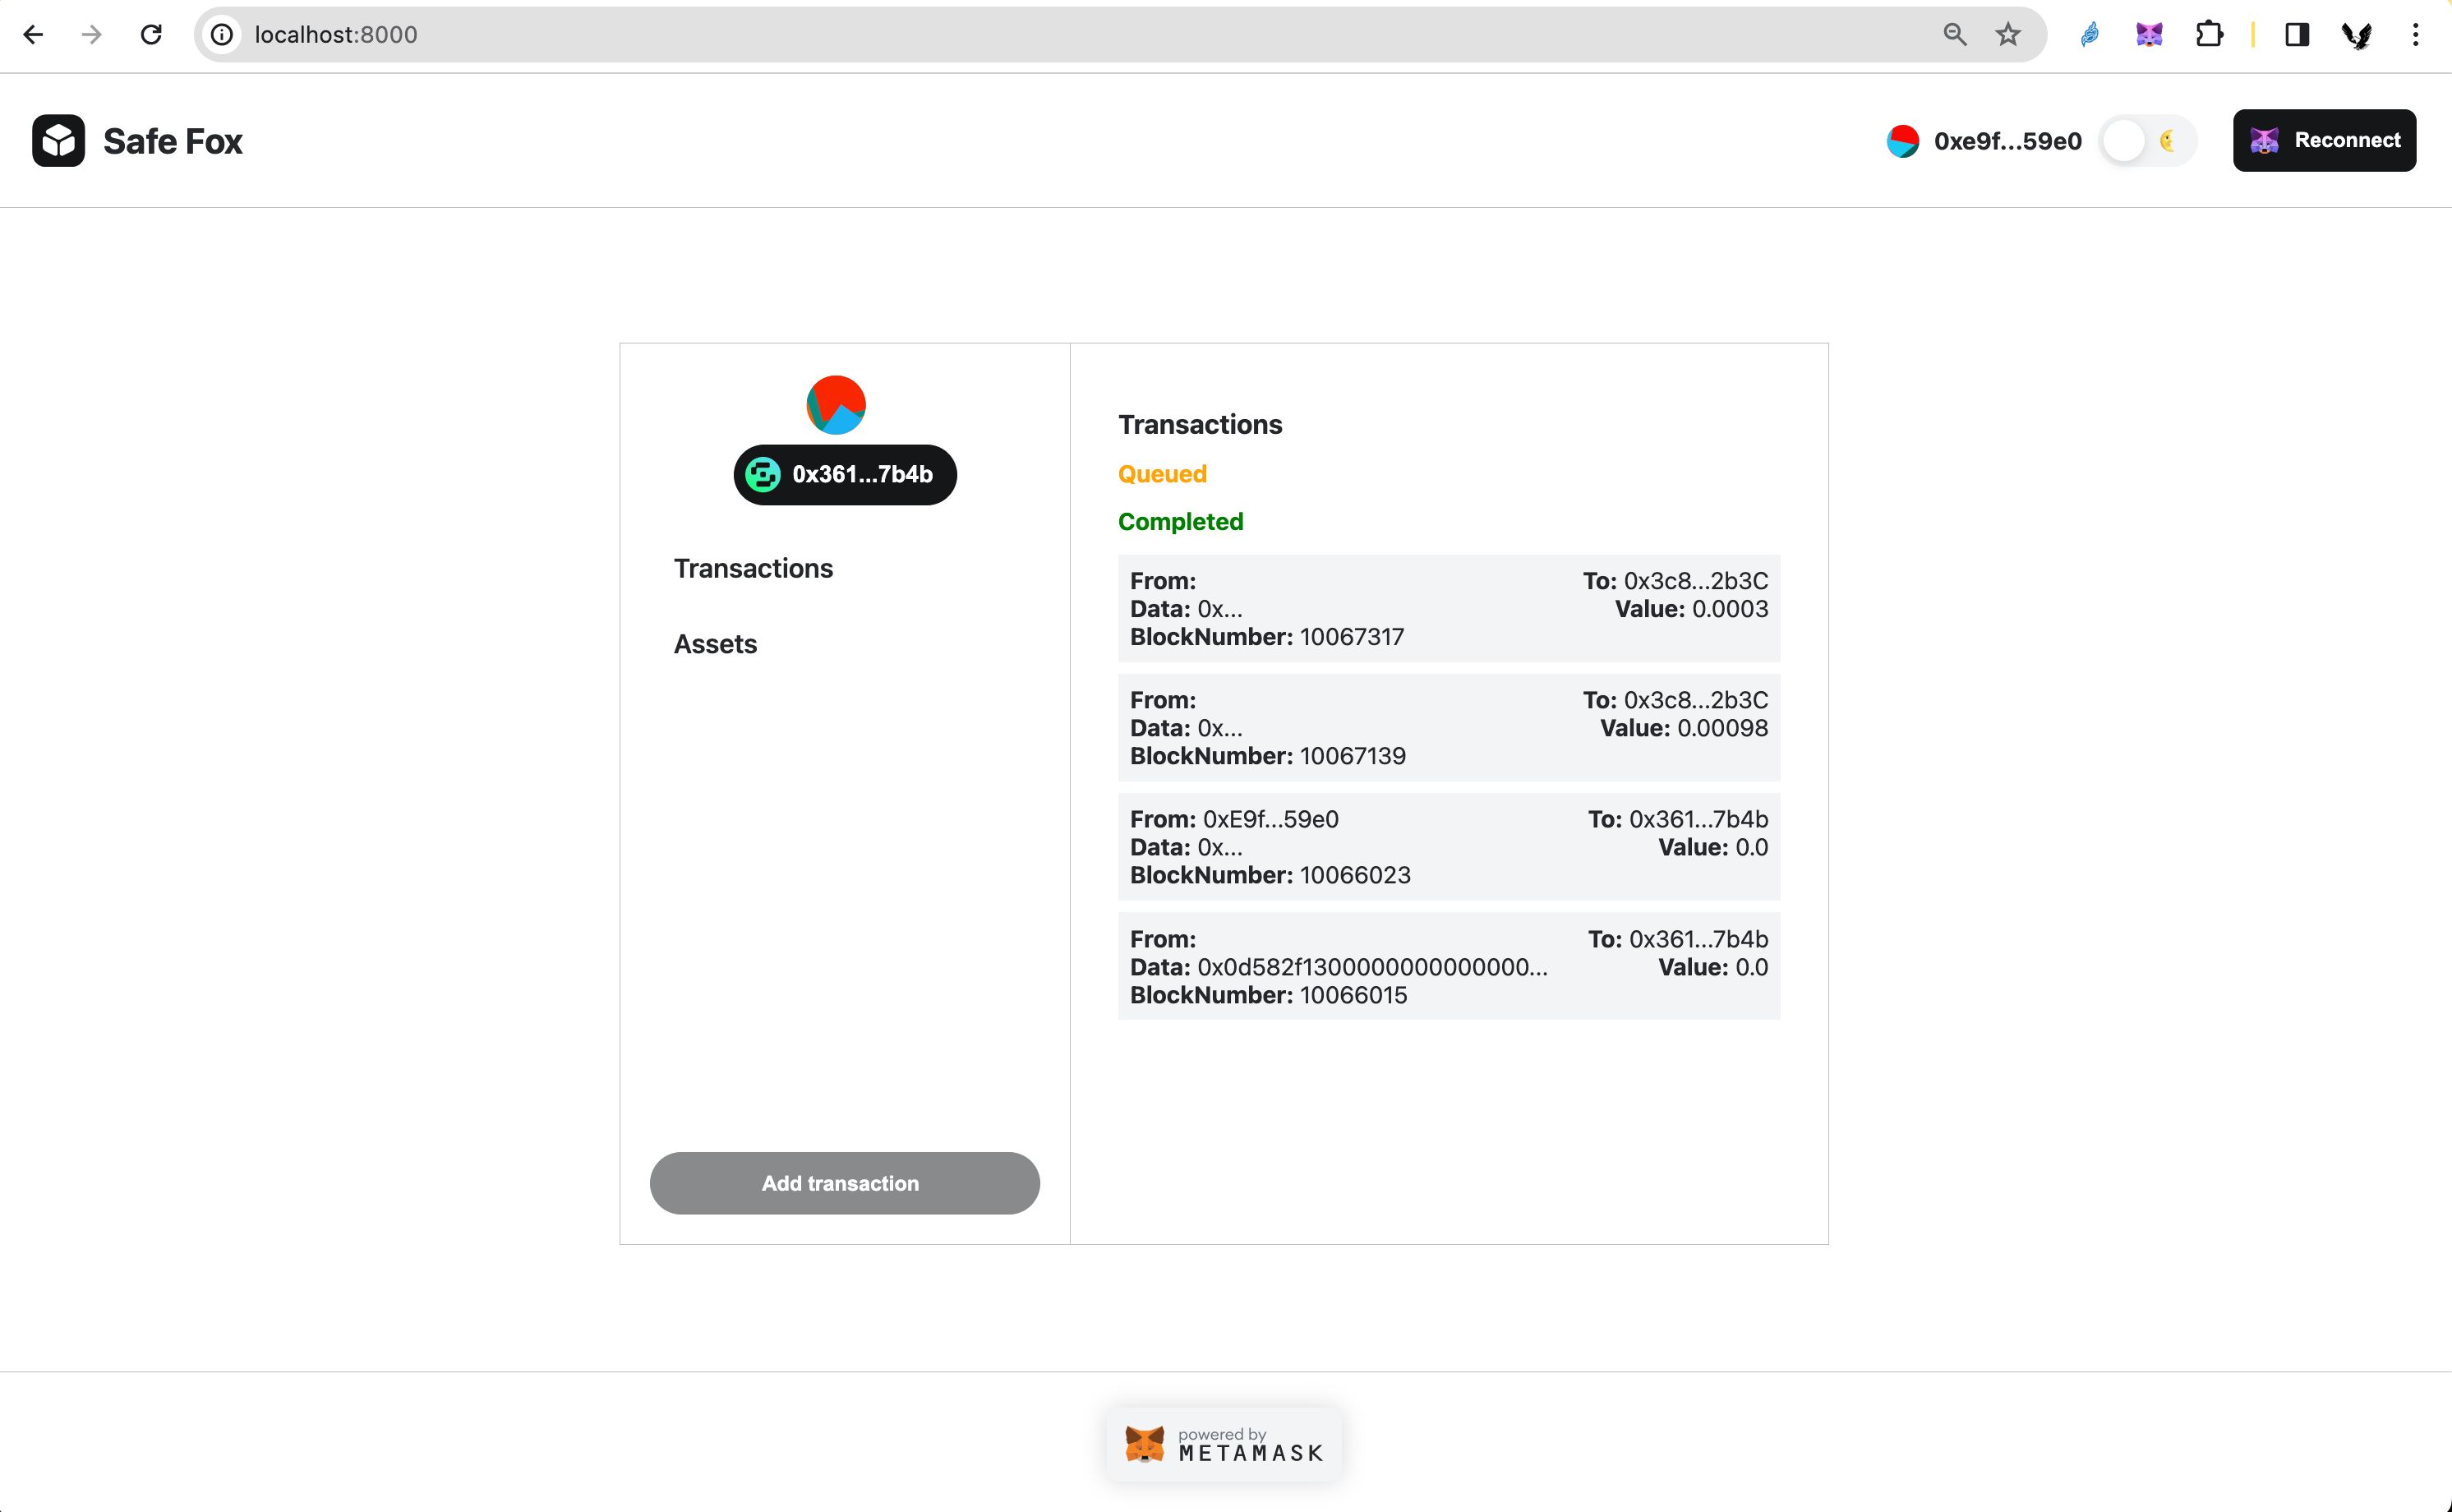Click the ETH value color indicator swatch
The height and width of the screenshot is (1512, 2452).
coord(1906,141)
